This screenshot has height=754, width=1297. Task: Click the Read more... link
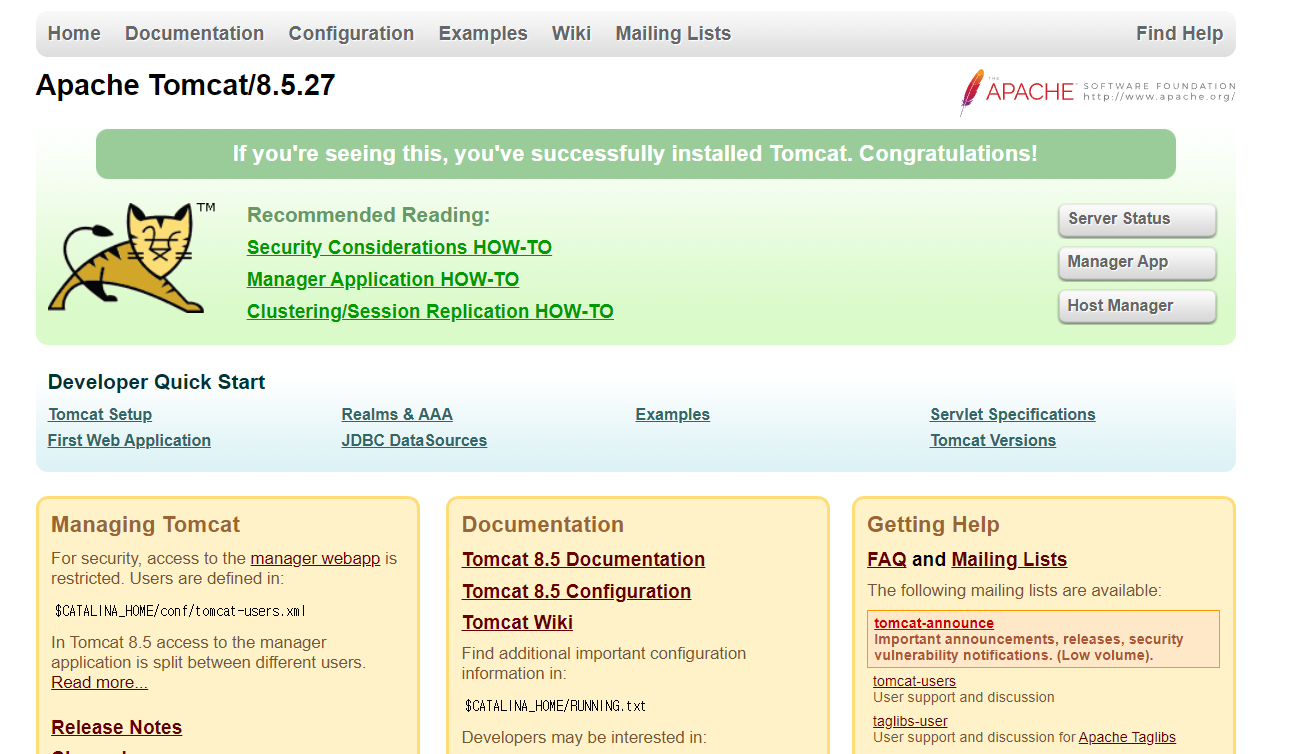click(99, 682)
